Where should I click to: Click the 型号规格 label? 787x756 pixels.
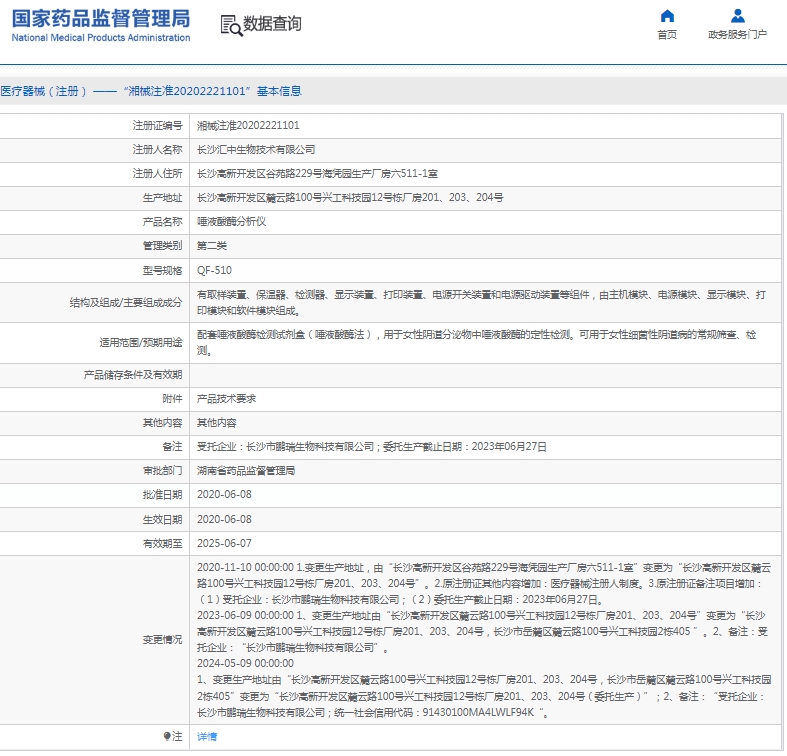pyautogui.click(x=162, y=270)
